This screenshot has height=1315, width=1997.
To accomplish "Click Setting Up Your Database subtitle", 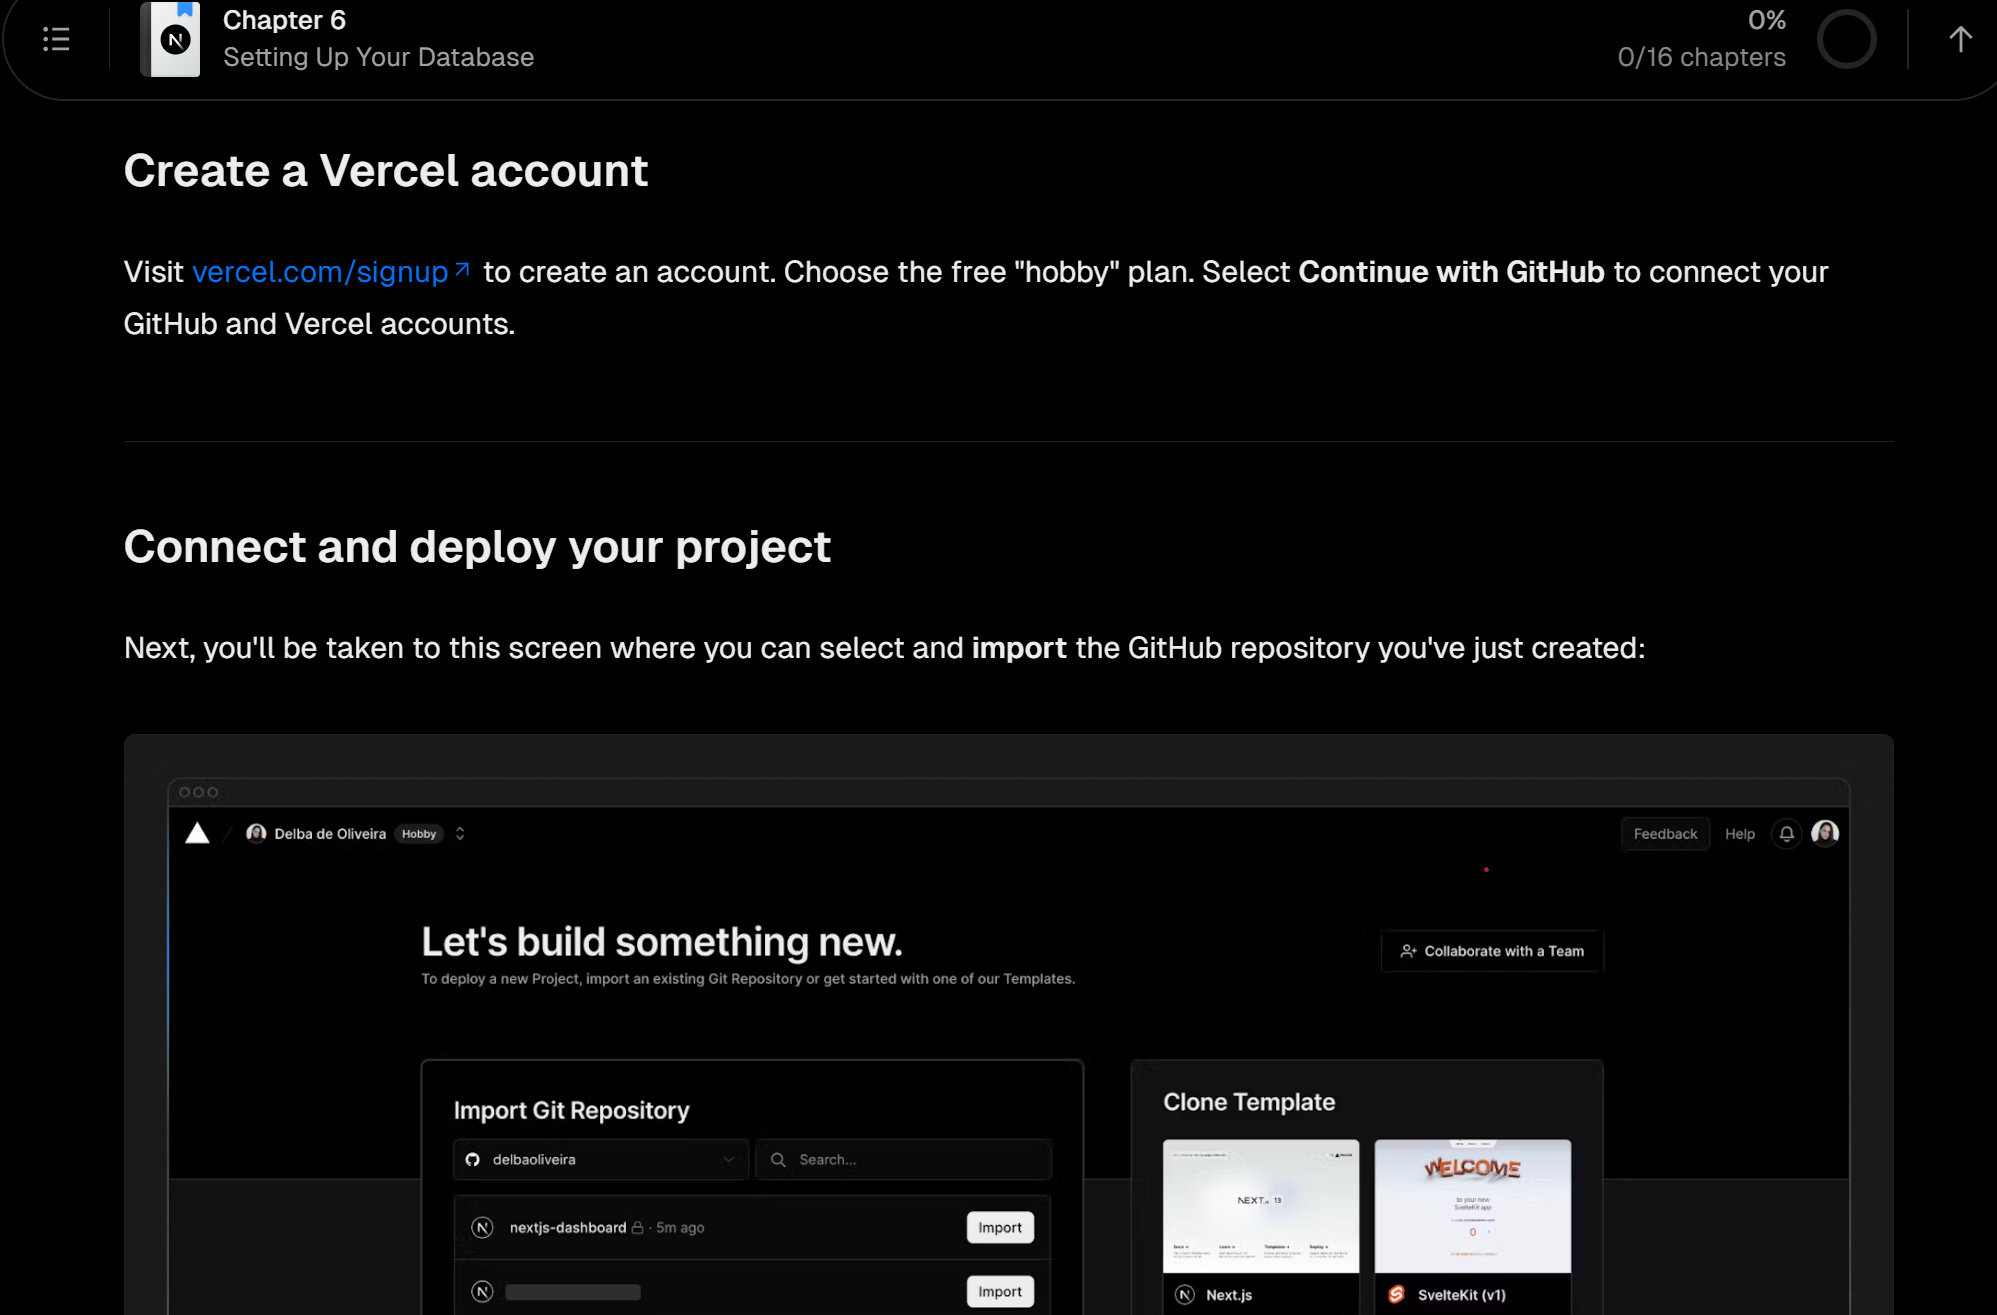I will coord(378,58).
